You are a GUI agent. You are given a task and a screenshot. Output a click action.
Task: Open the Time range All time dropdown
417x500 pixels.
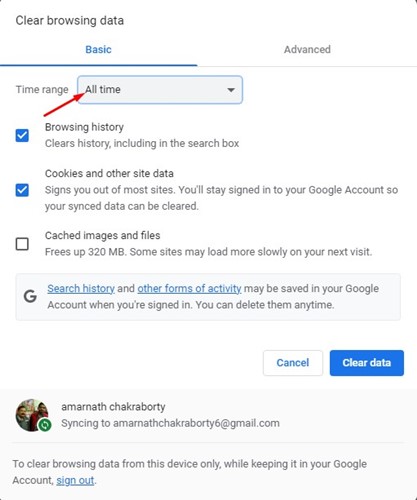[160, 90]
